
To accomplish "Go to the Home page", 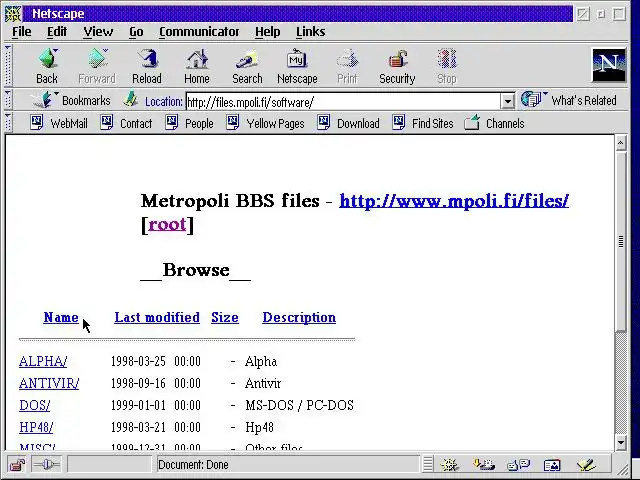I will (197, 66).
